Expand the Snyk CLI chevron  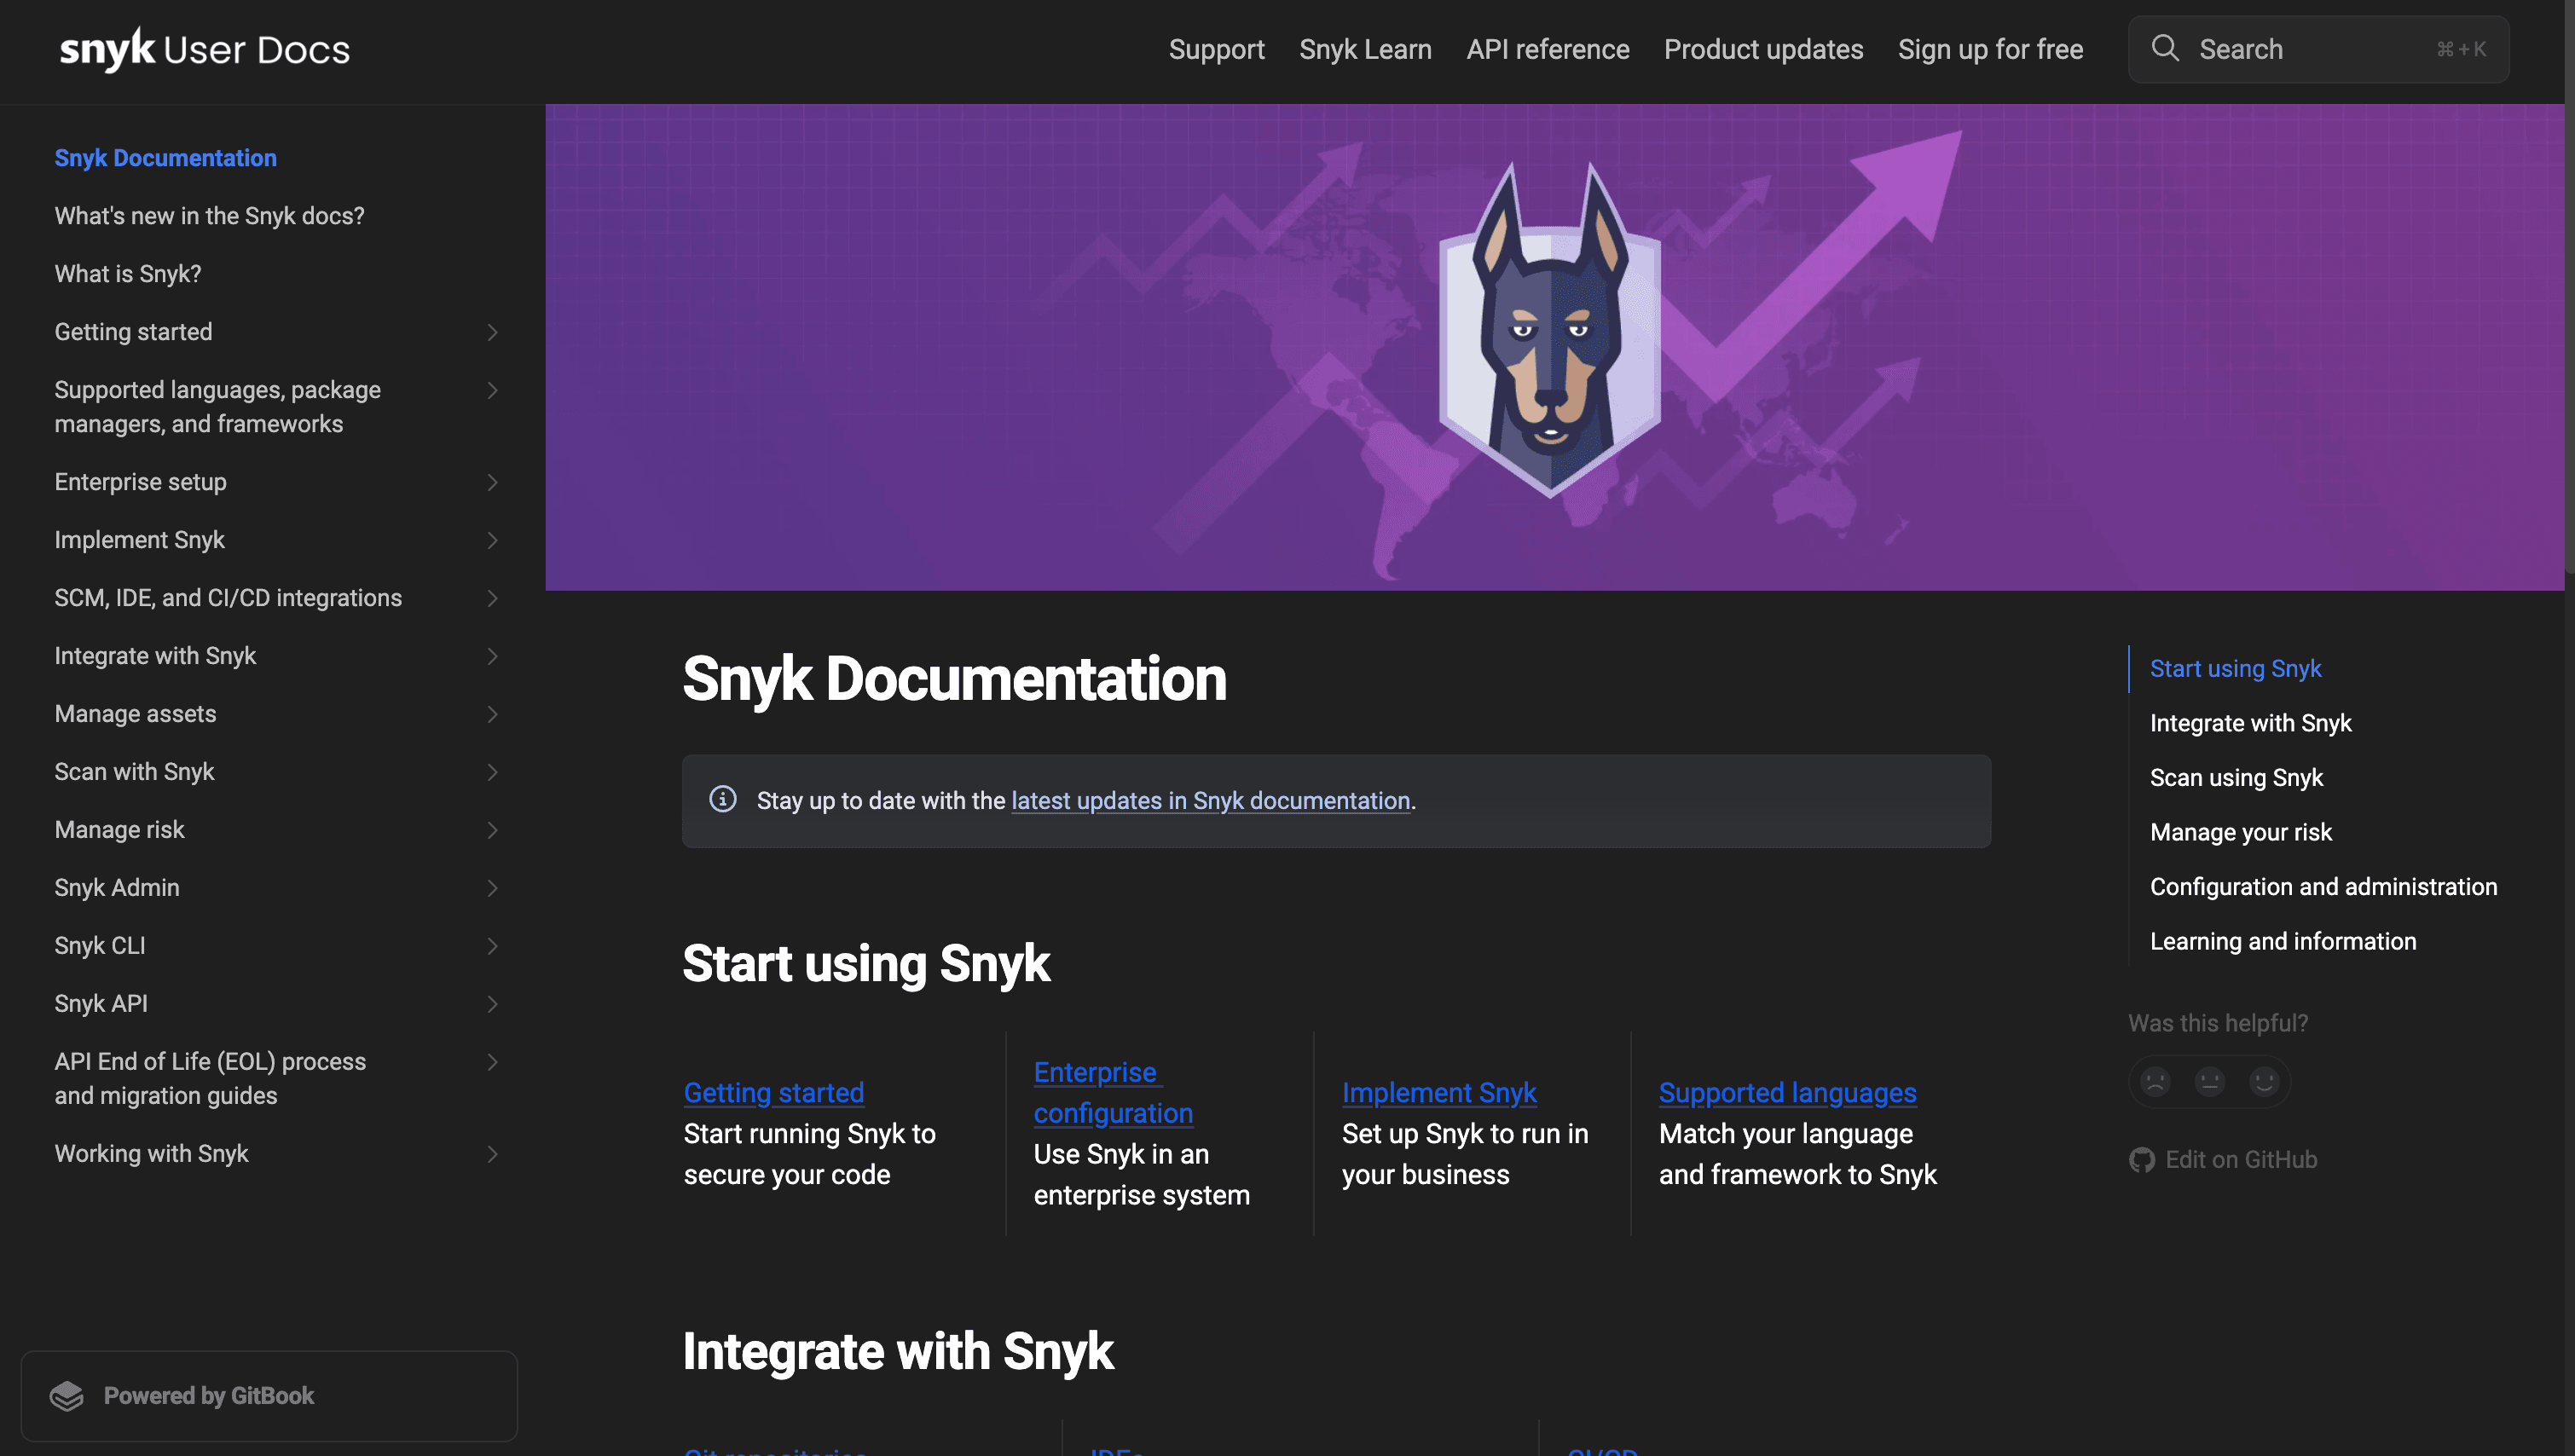[492, 946]
